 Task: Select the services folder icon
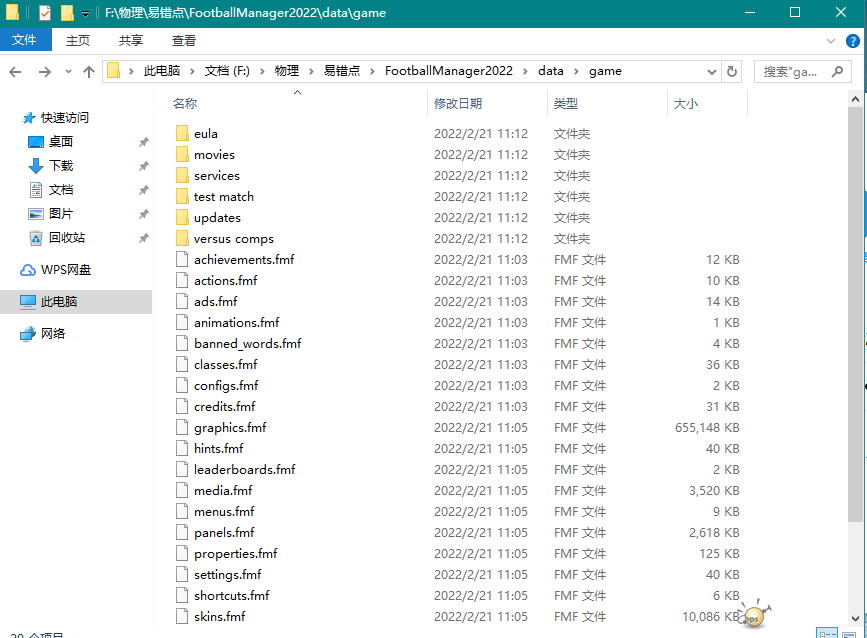click(x=182, y=175)
